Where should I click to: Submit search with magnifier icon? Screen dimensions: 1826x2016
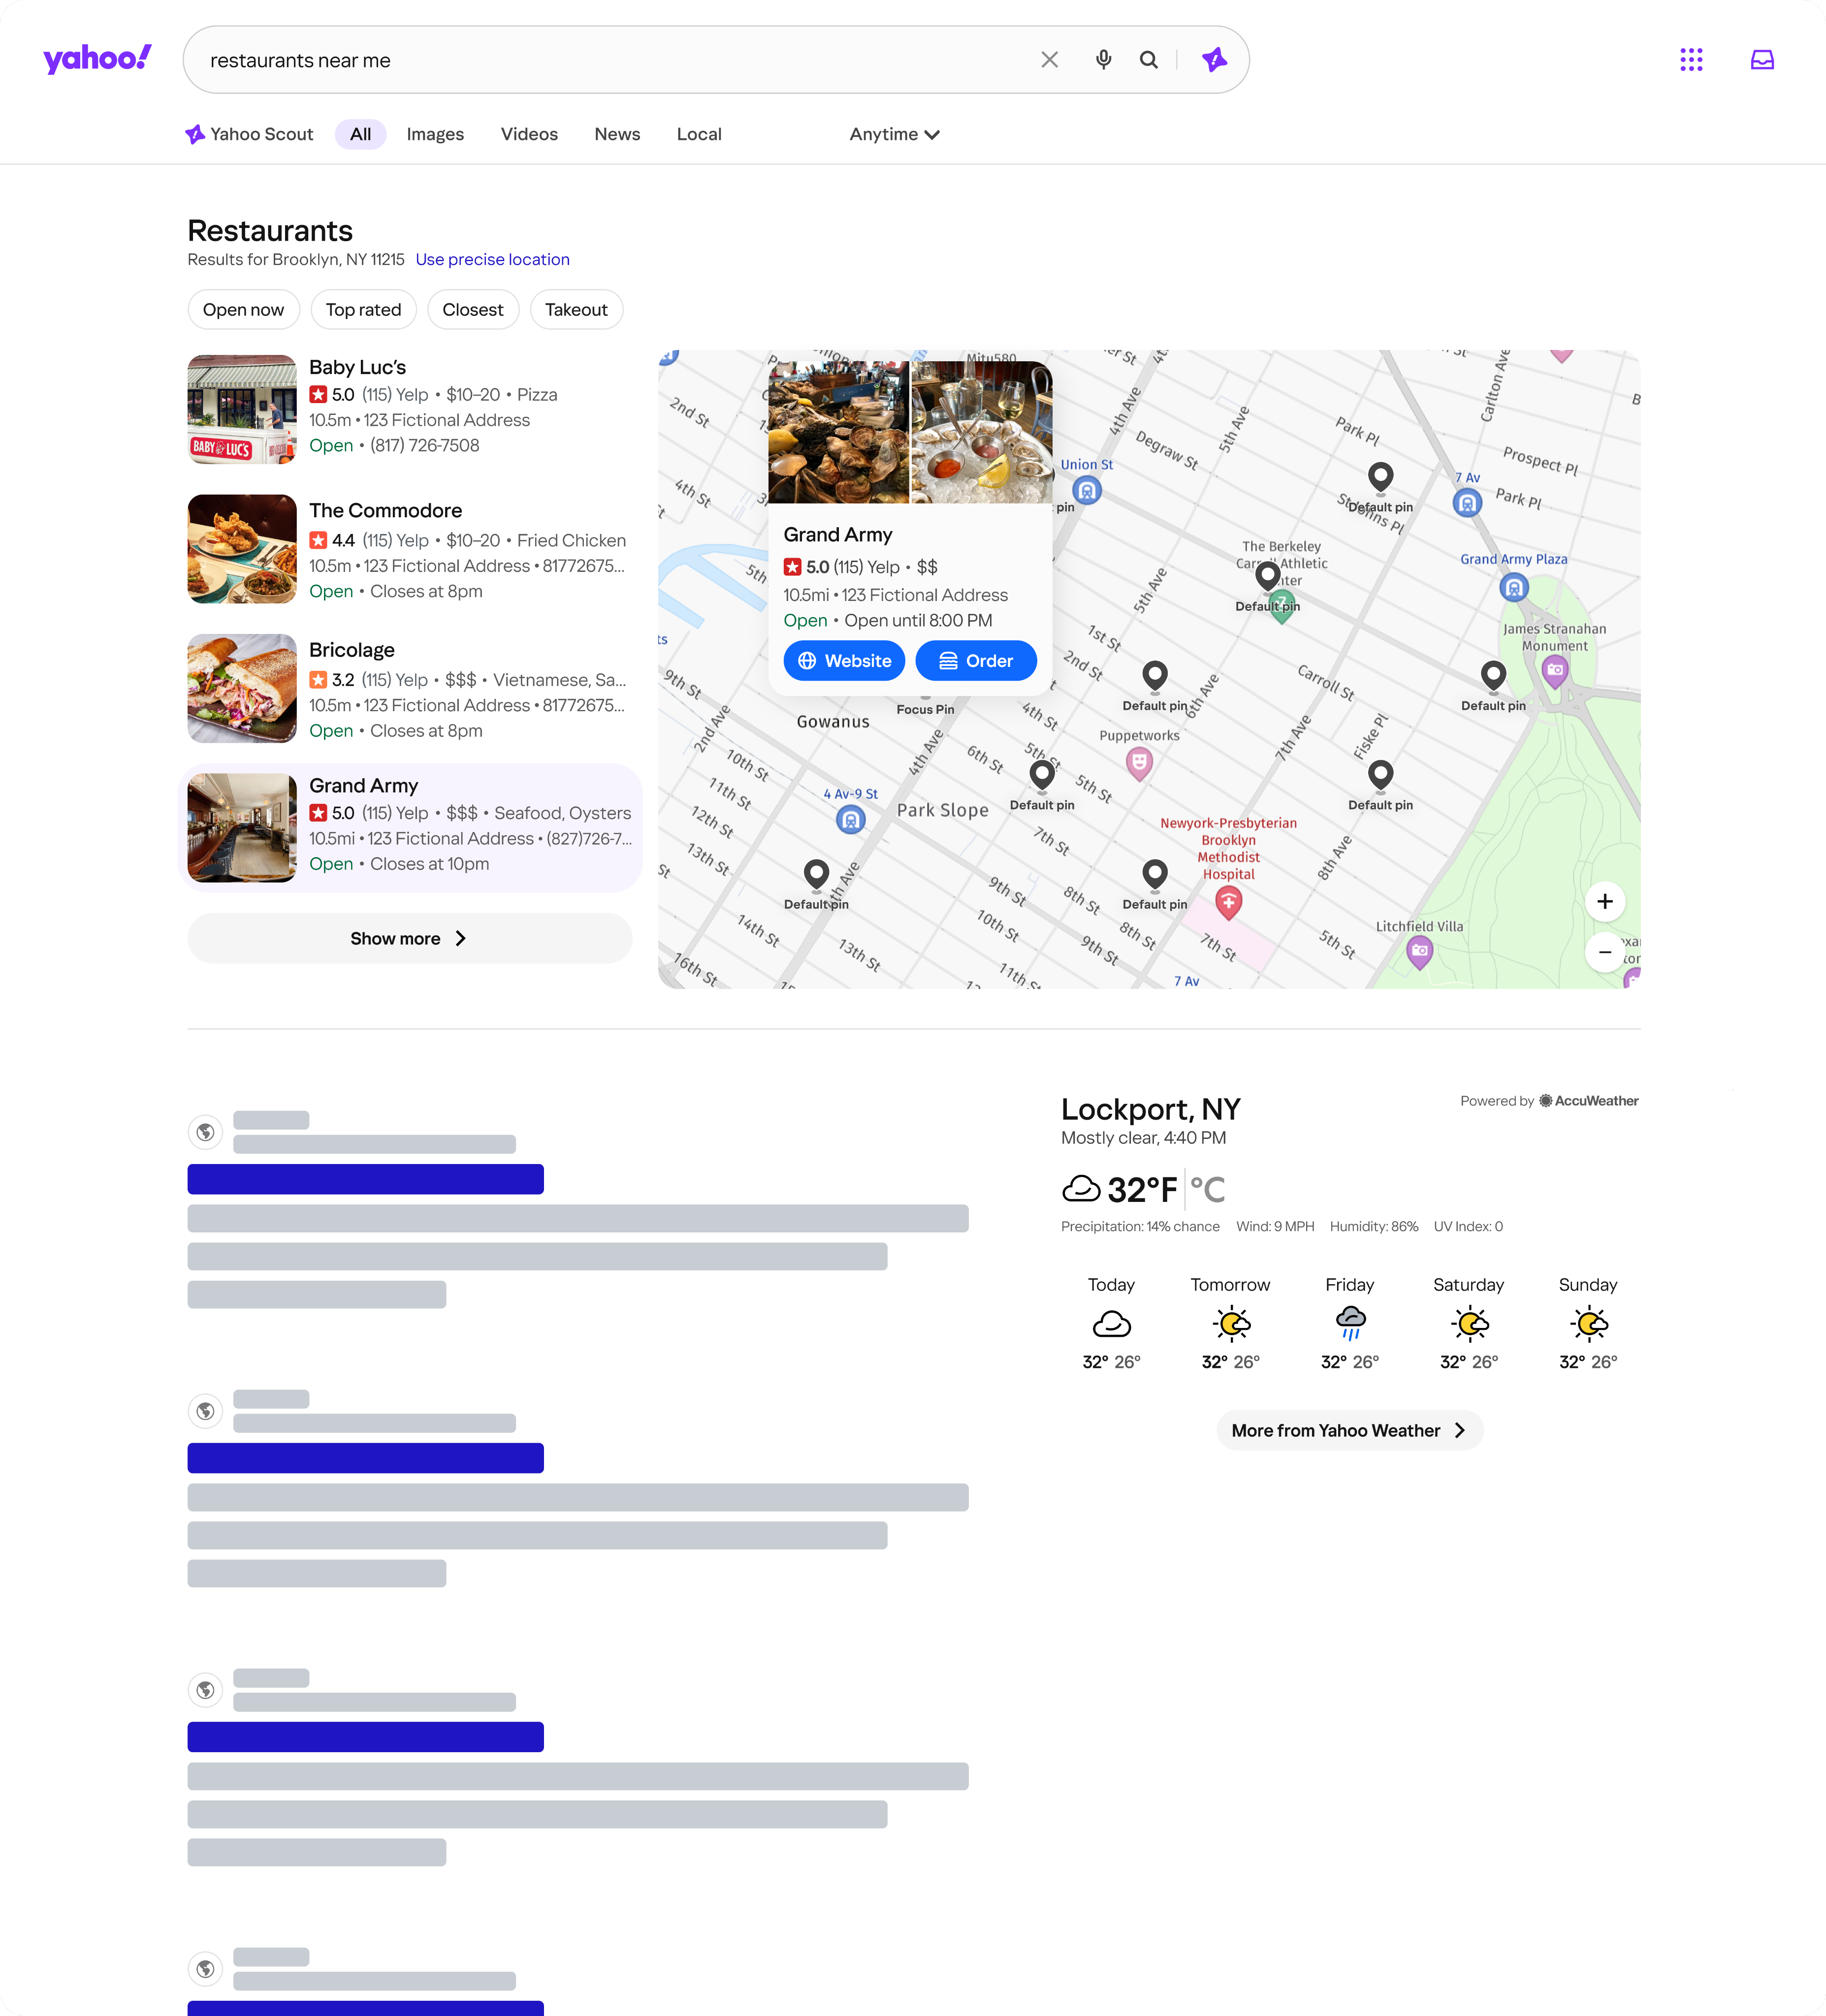click(x=1149, y=60)
